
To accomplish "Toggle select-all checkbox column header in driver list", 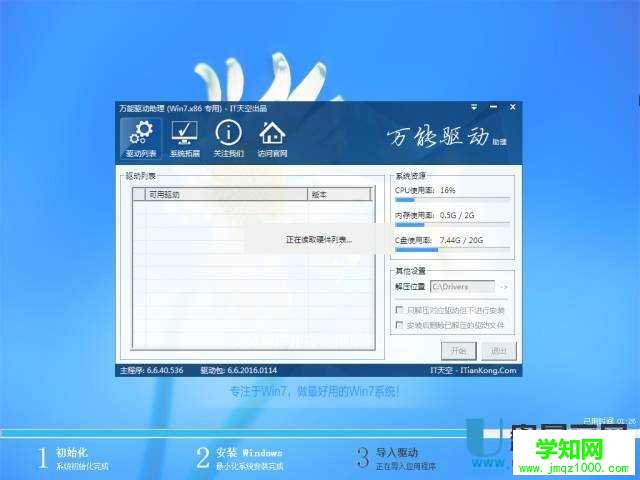I will pyautogui.click(x=139, y=194).
